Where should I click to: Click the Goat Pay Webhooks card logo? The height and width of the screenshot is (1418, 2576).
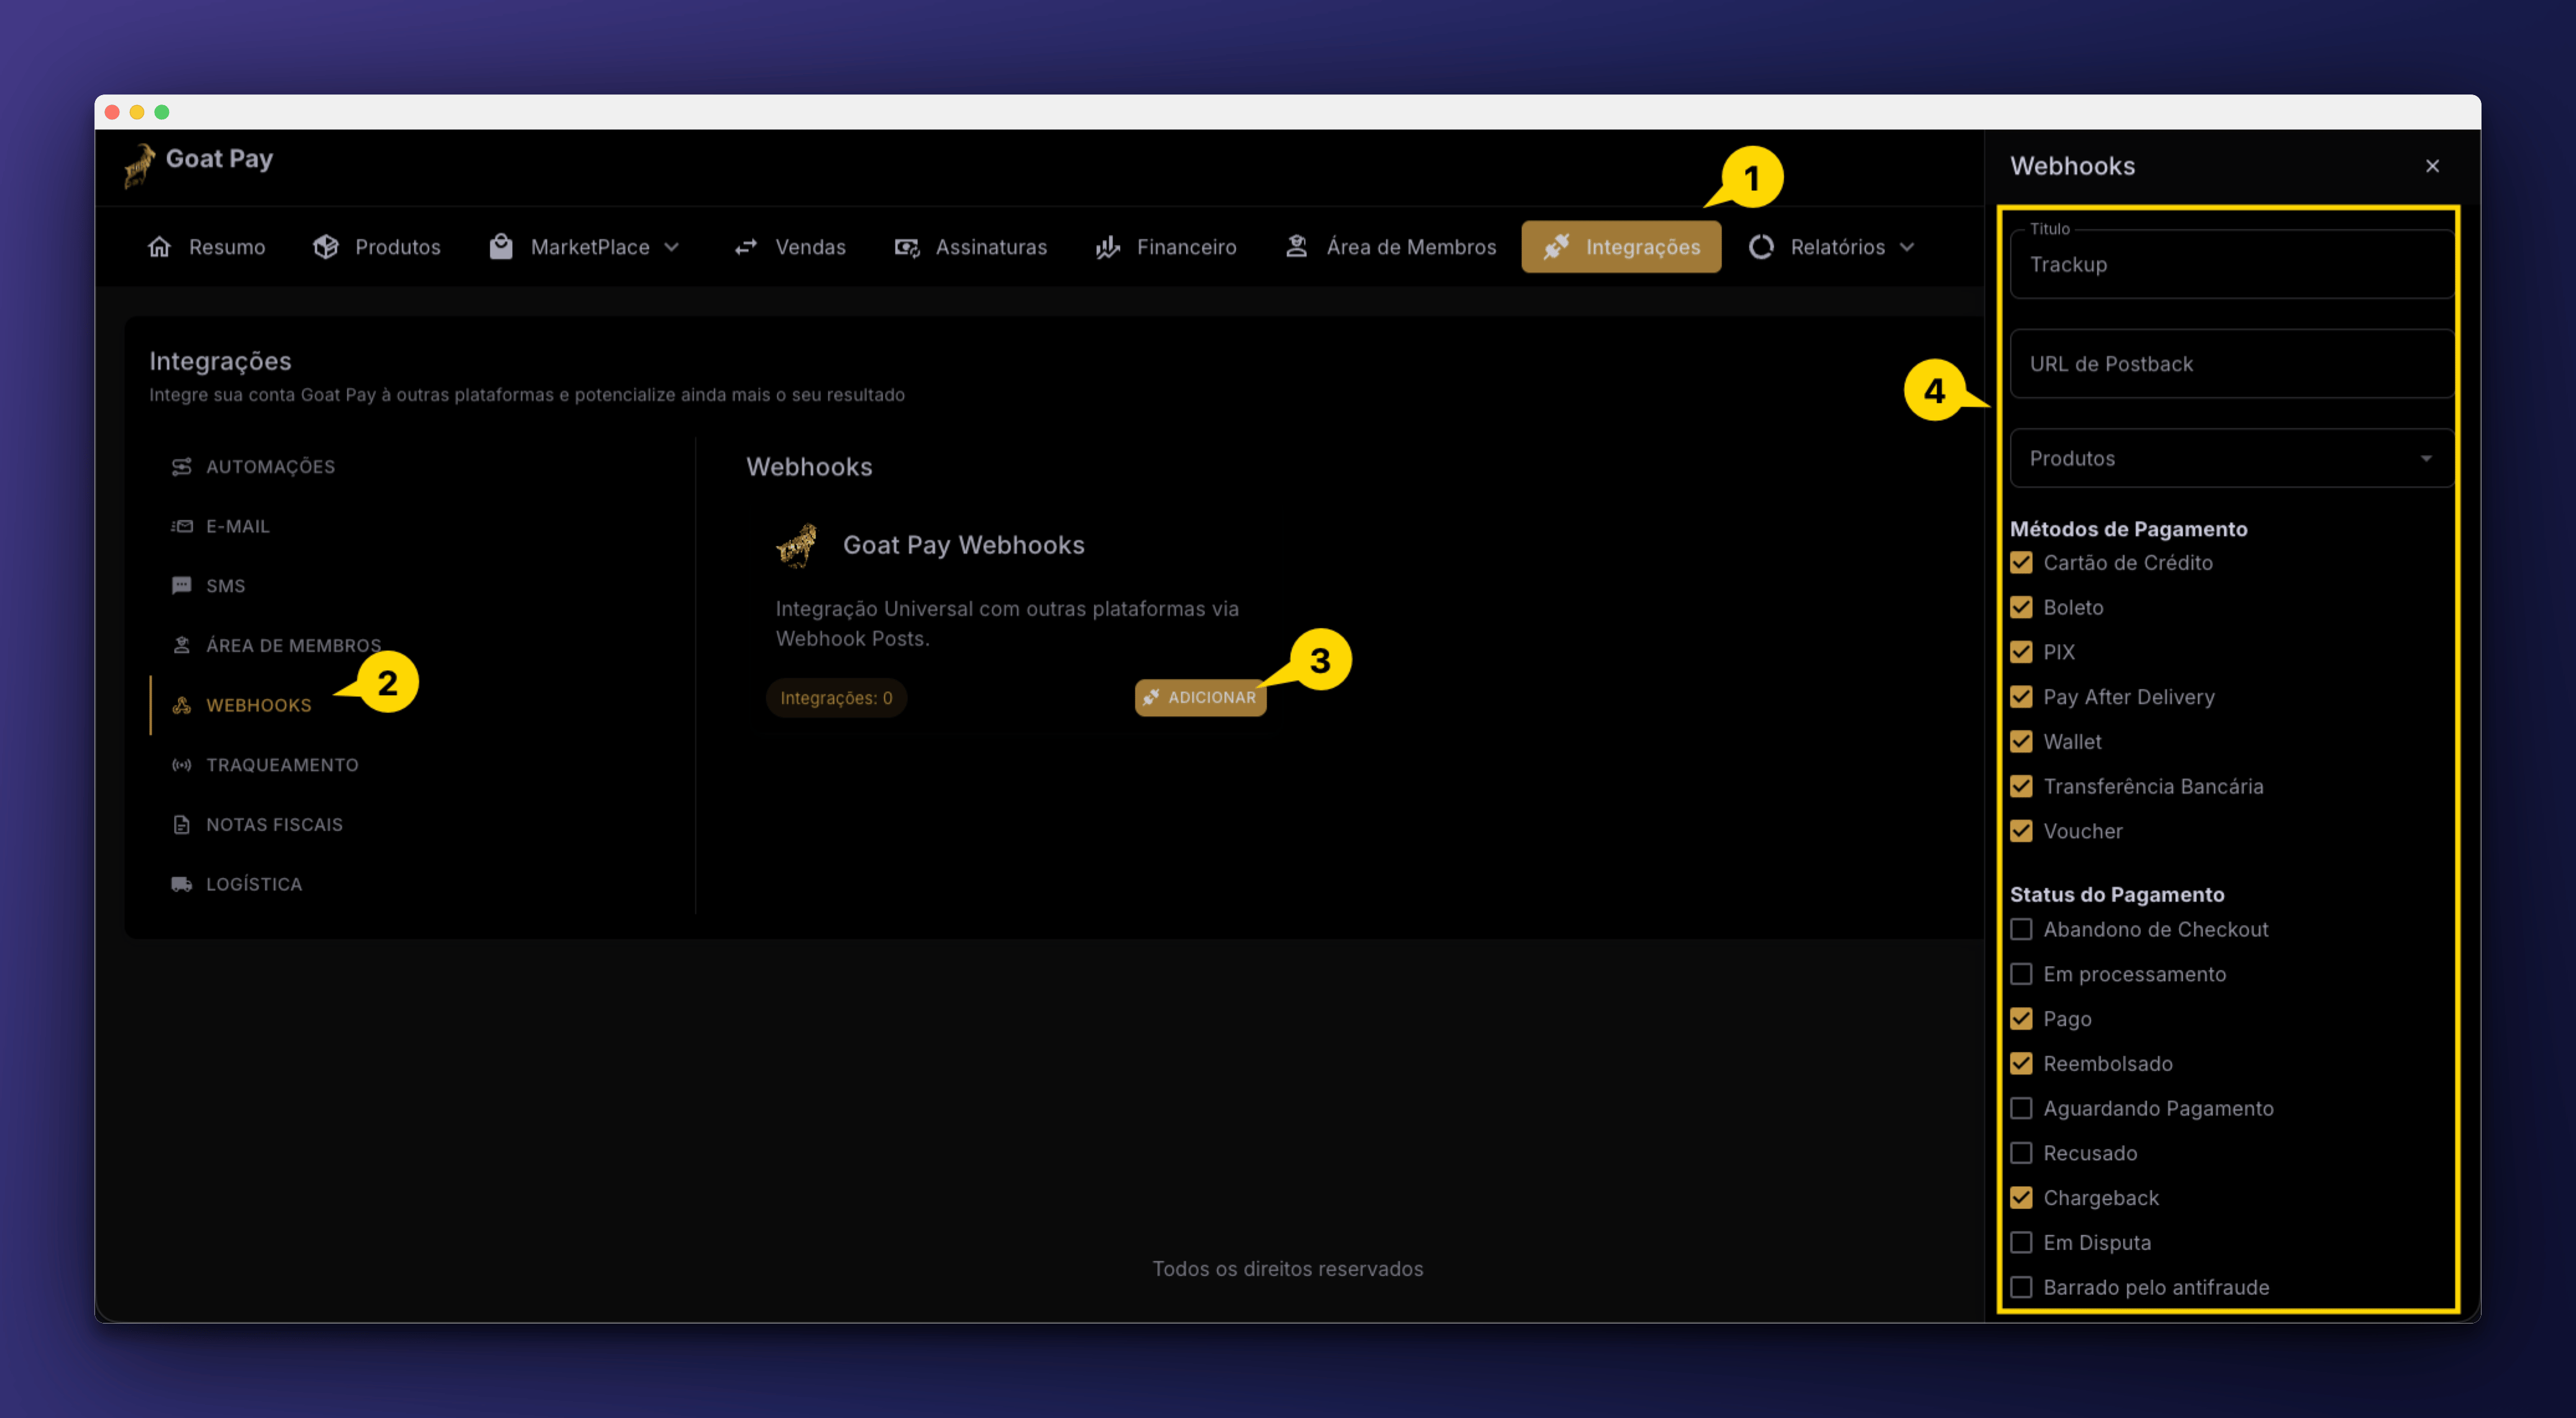click(796, 546)
